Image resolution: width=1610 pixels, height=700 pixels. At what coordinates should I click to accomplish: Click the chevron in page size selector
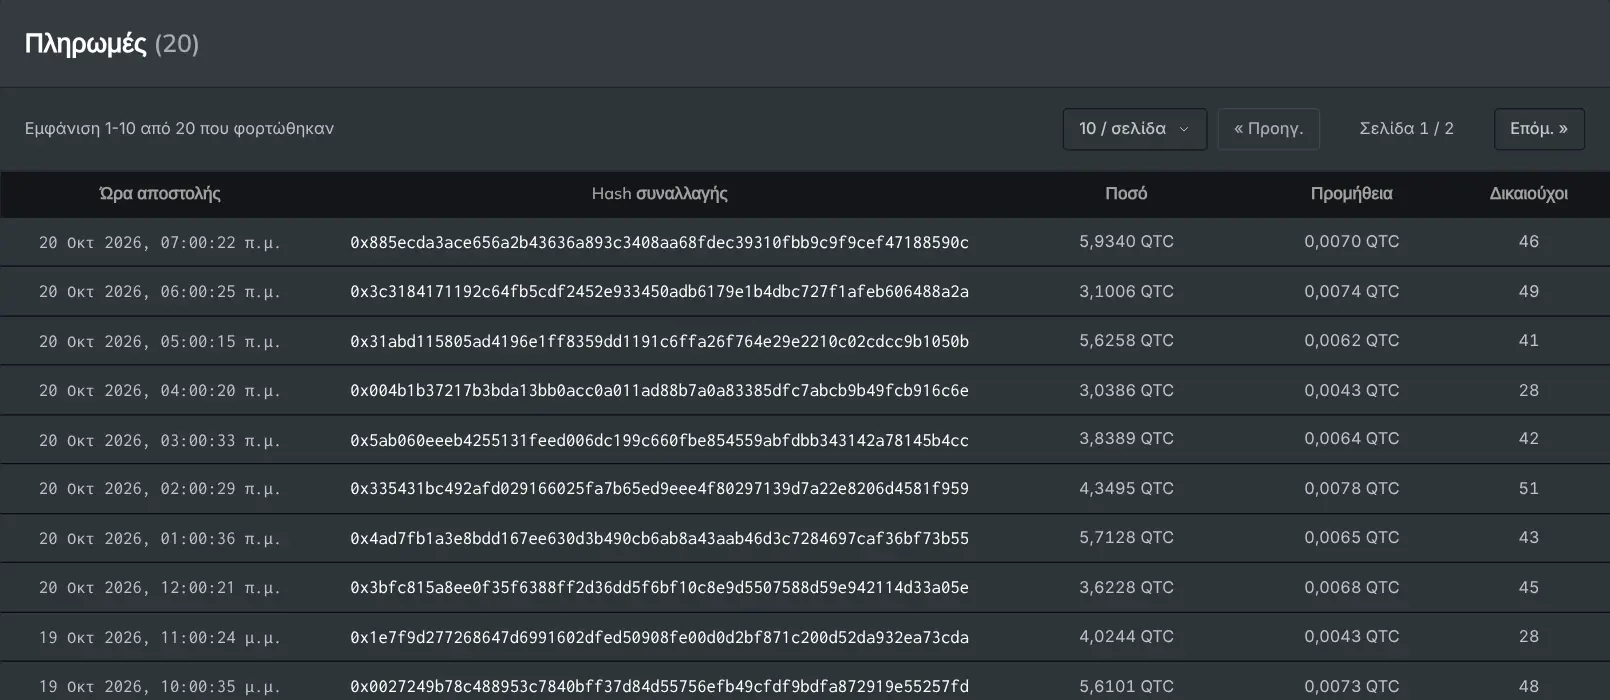coord(1184,129)
